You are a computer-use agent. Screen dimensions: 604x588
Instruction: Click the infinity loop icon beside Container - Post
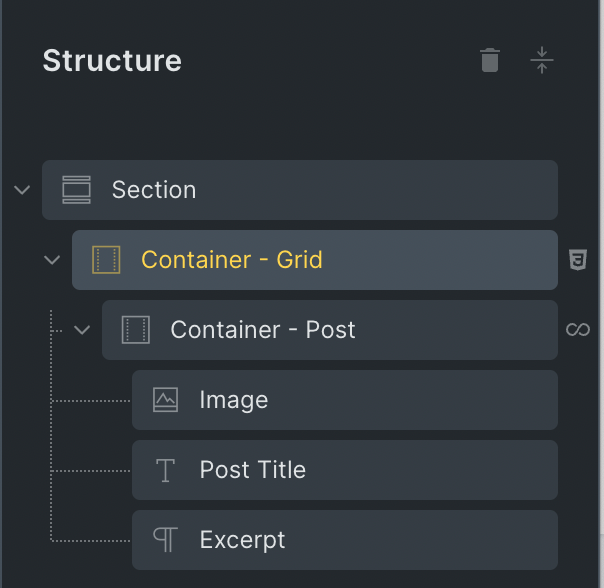coord(577,330)
